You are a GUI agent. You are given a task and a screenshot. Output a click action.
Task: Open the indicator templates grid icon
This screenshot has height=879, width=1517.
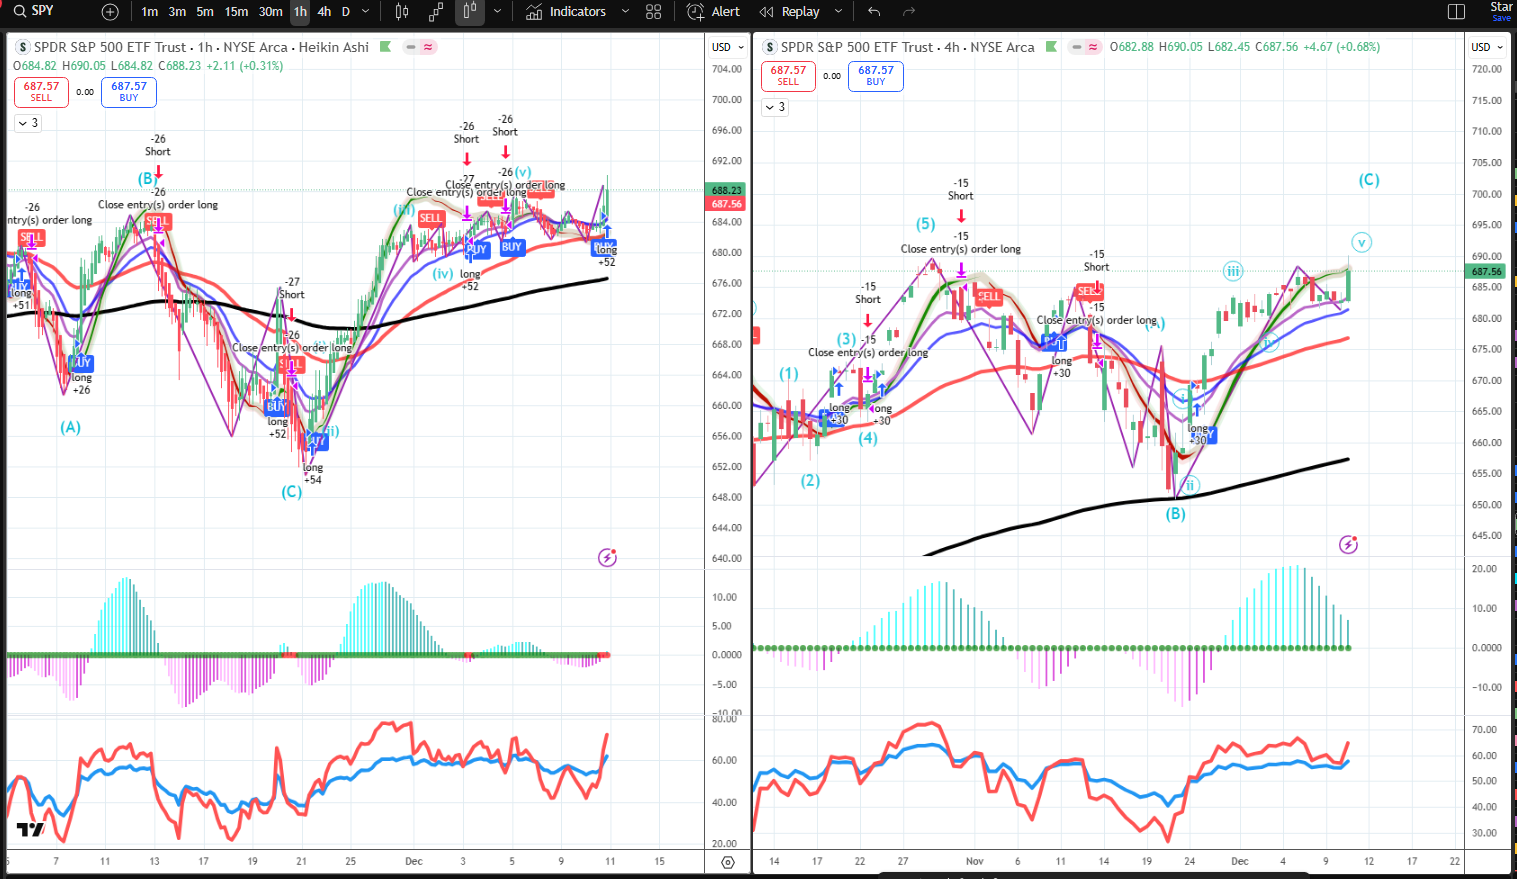tap(654, 12)
